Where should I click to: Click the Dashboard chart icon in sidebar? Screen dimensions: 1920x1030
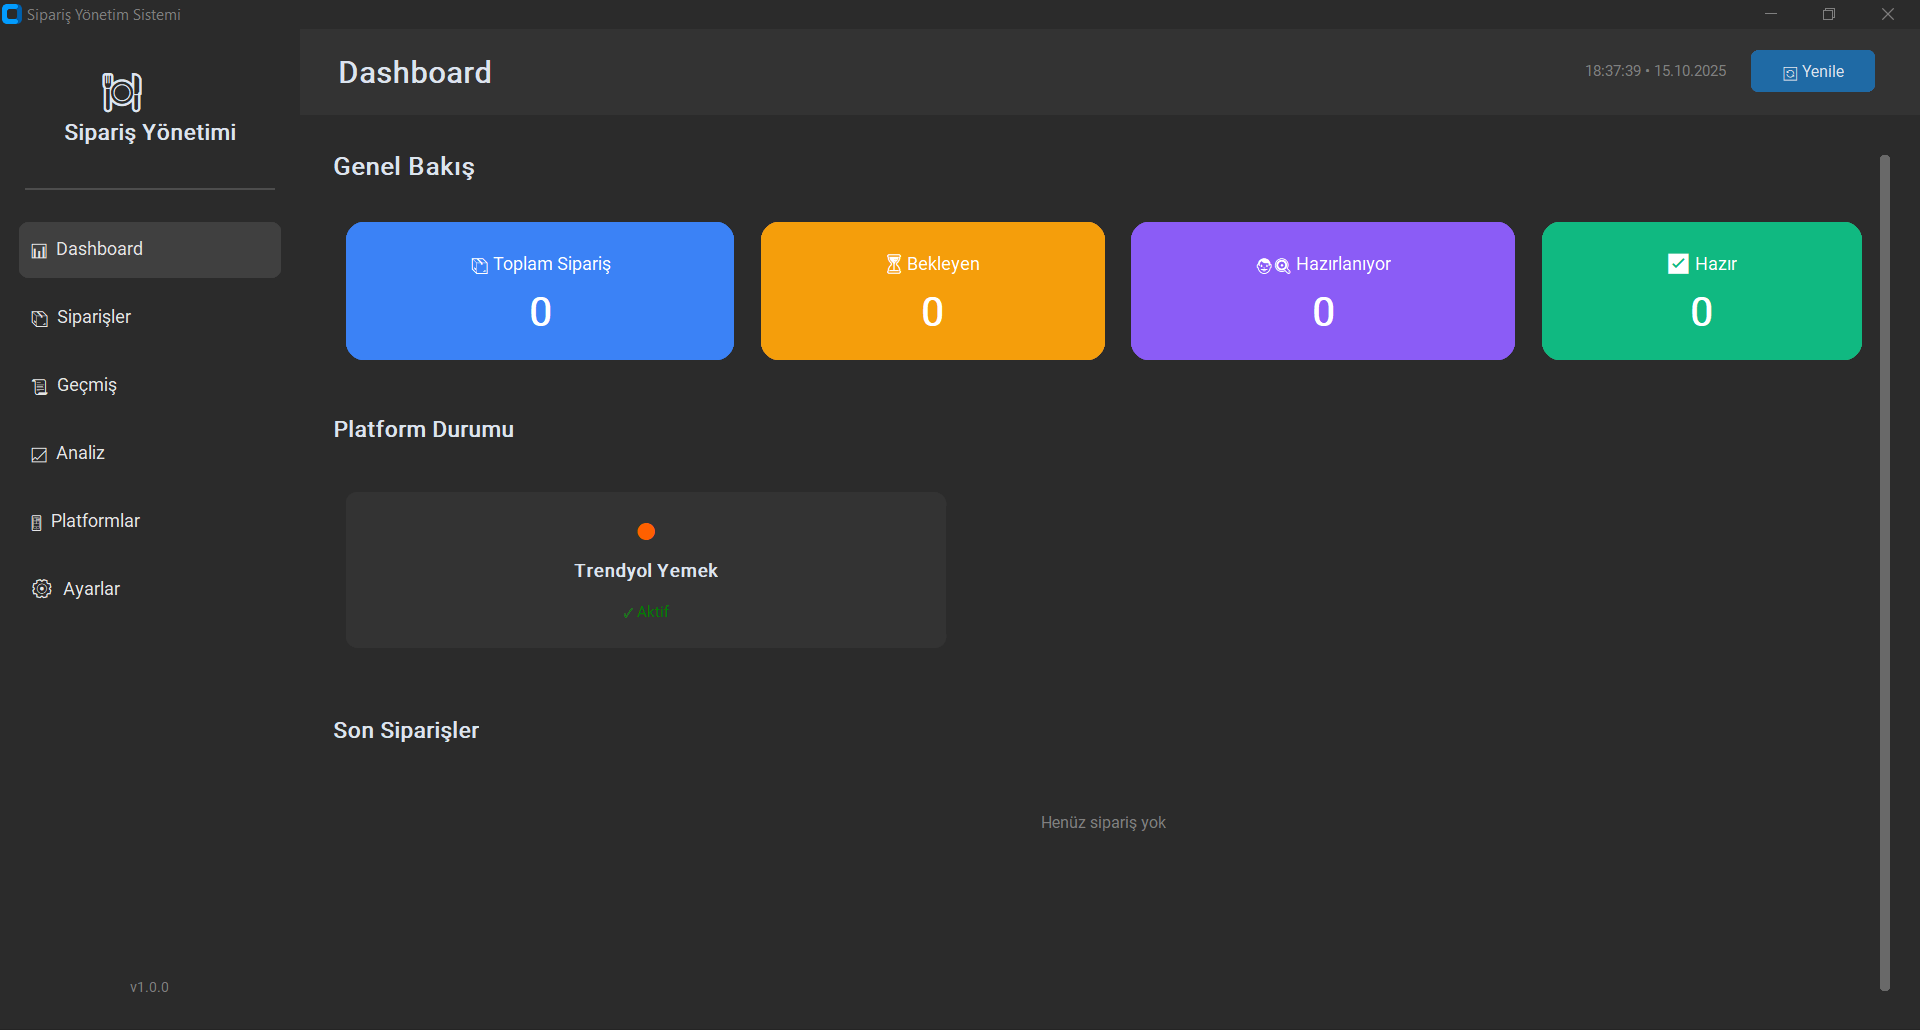(39, 251)
